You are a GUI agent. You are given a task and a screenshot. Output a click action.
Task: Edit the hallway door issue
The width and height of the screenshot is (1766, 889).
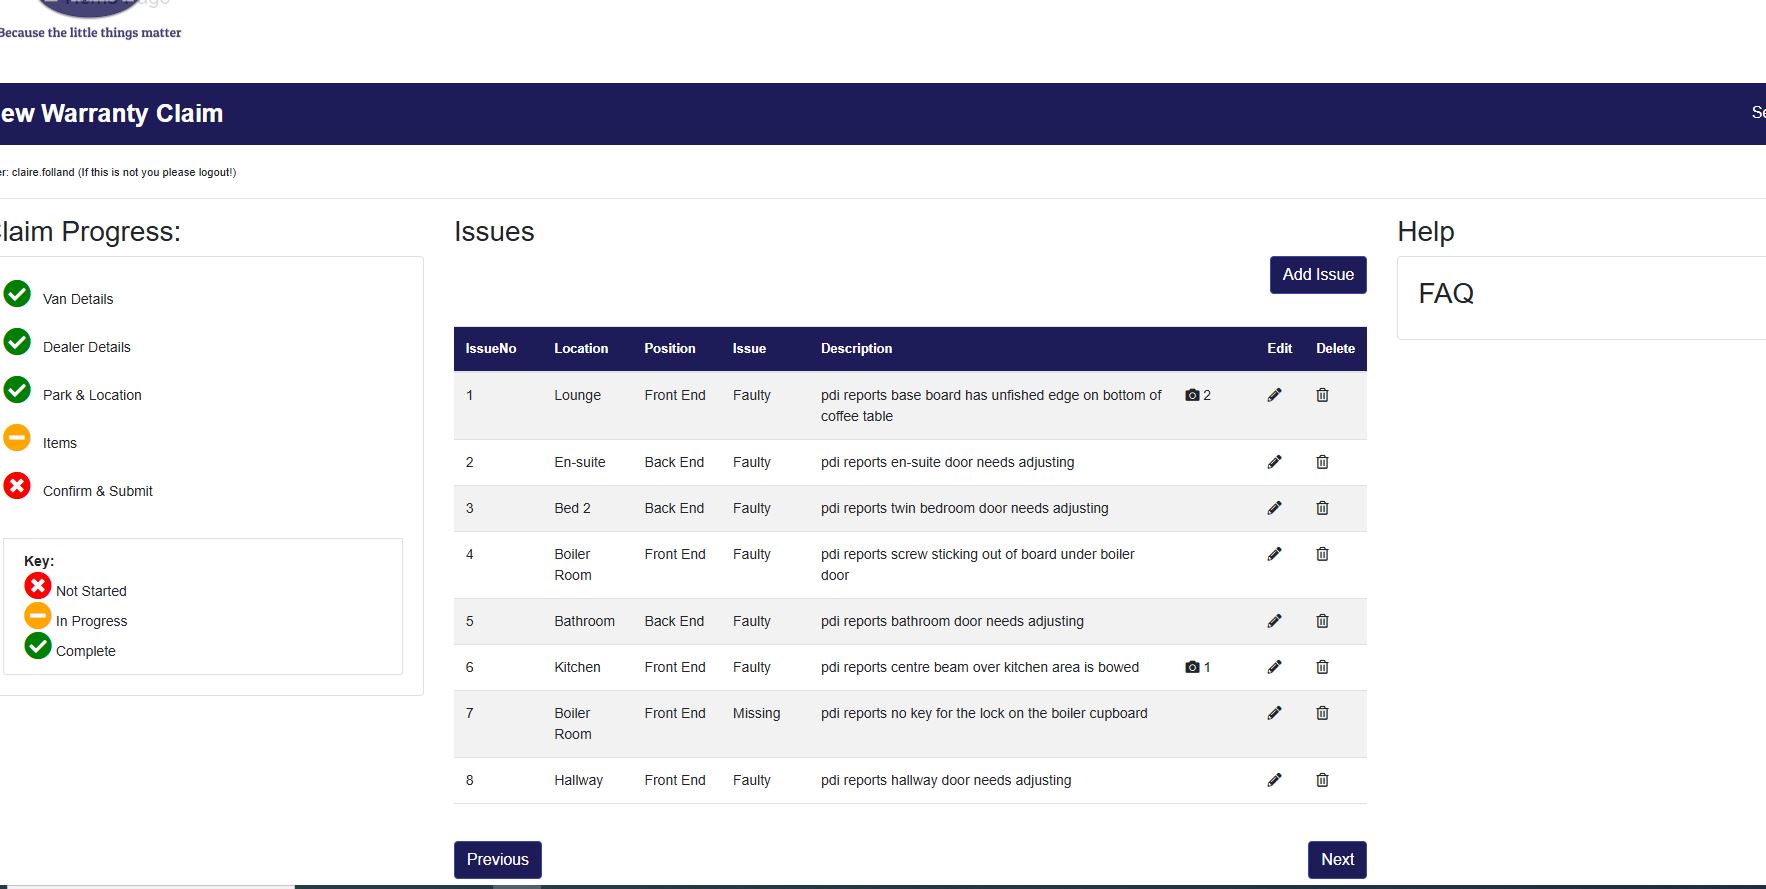[1274, 780]
